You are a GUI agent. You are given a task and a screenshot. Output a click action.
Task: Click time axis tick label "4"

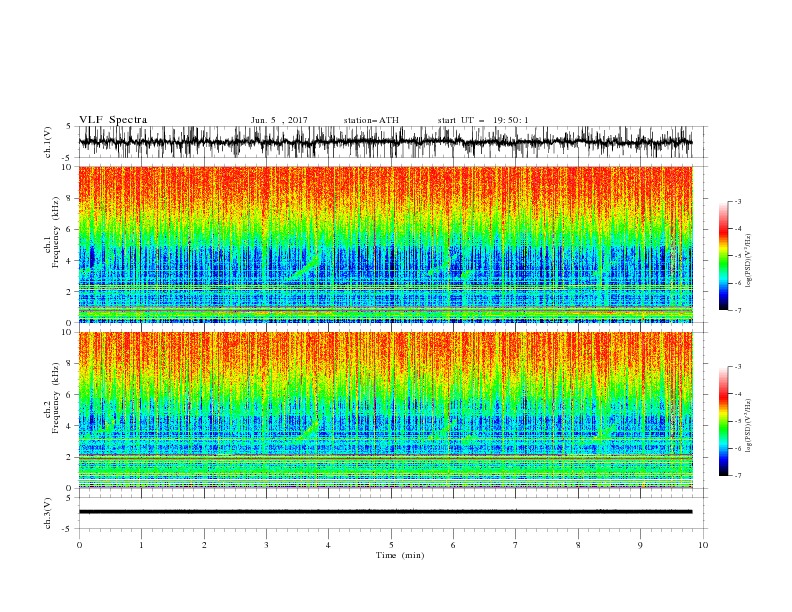click(x=328, y=545)
